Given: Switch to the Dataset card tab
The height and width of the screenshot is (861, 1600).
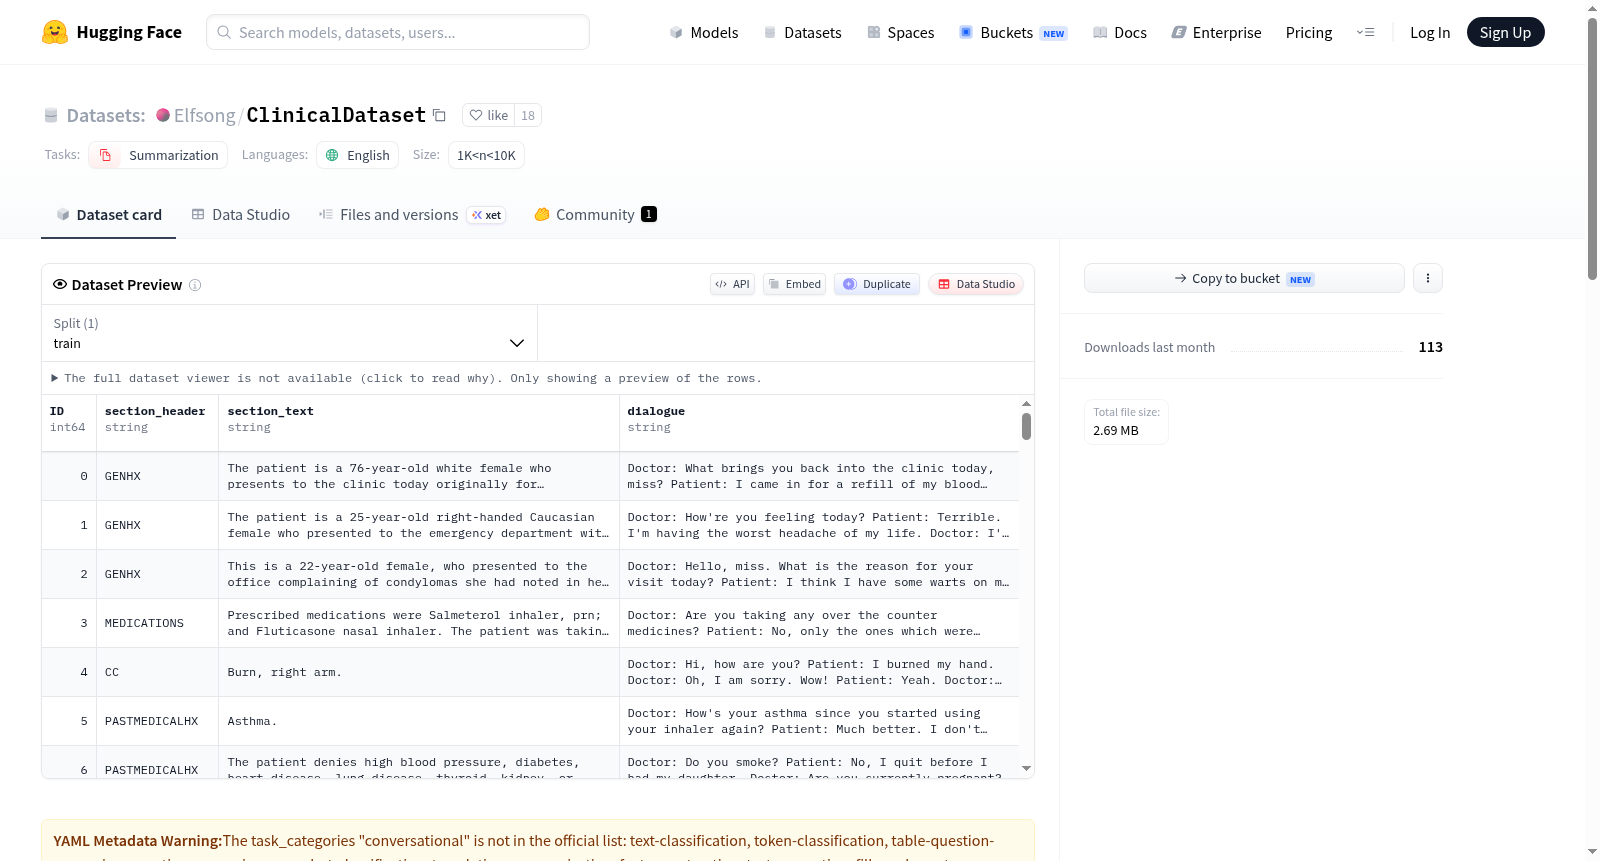Looking at the screenshot, I should tap(108, 214).
